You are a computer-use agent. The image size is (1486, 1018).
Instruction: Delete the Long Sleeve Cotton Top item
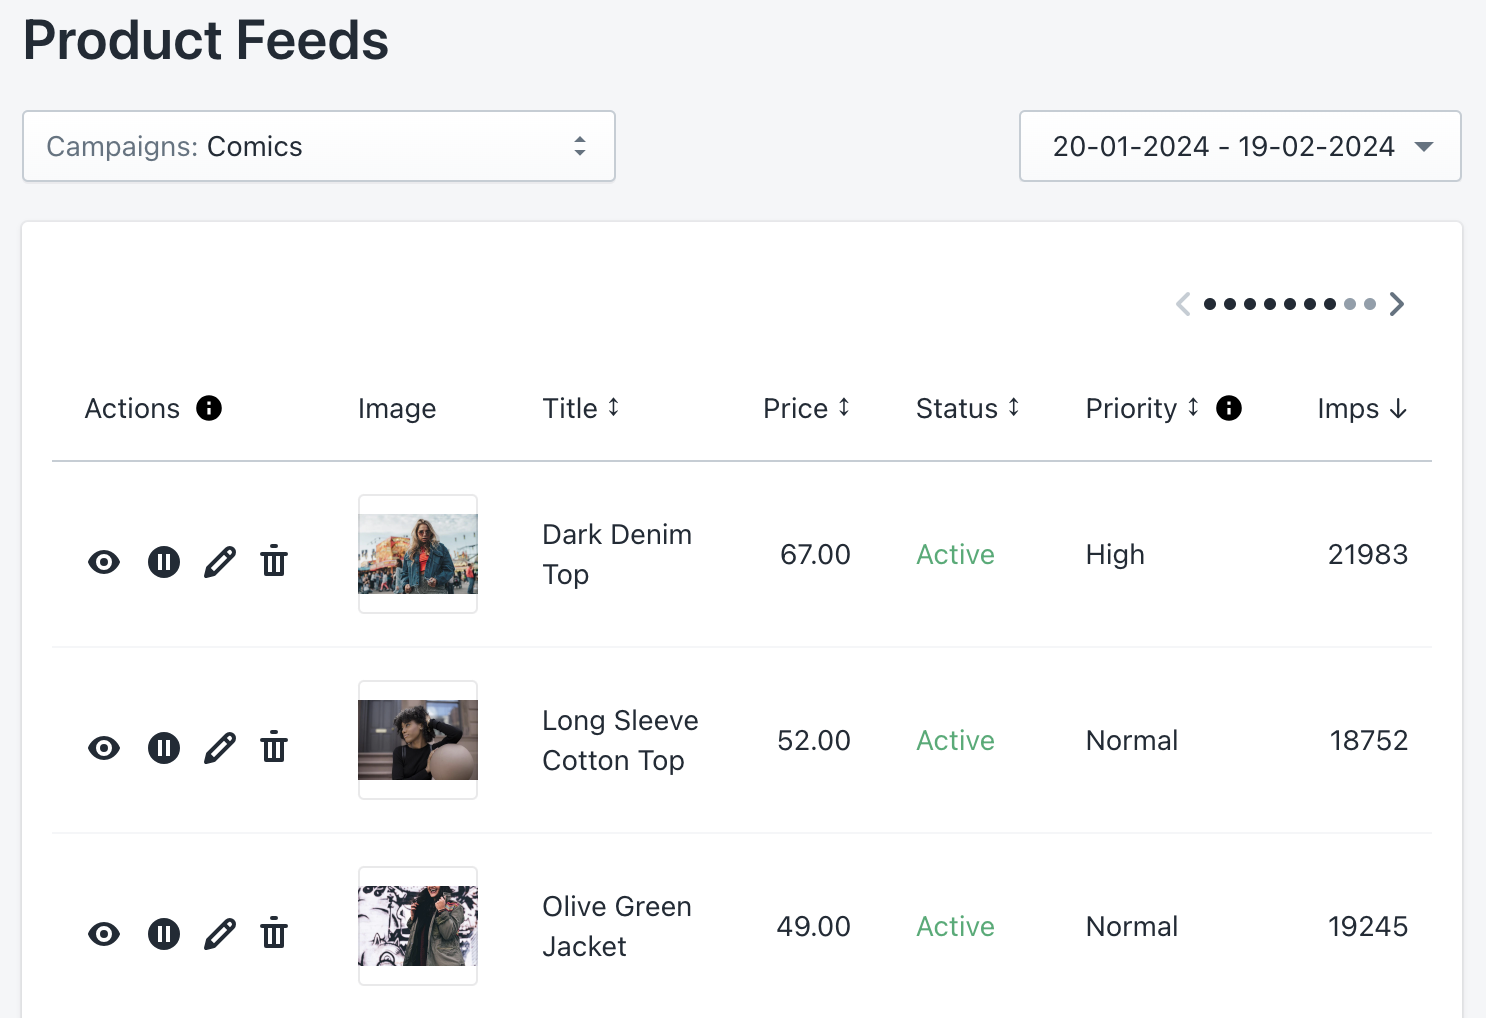click(274, 747)
